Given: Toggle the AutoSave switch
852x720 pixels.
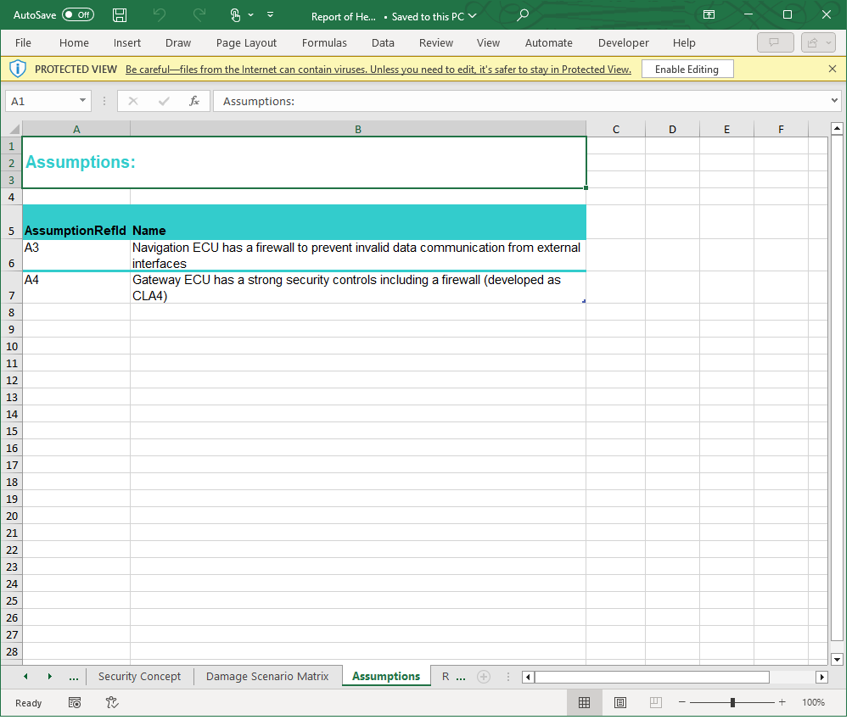Looking at the screenshot, I should point(77,15).
